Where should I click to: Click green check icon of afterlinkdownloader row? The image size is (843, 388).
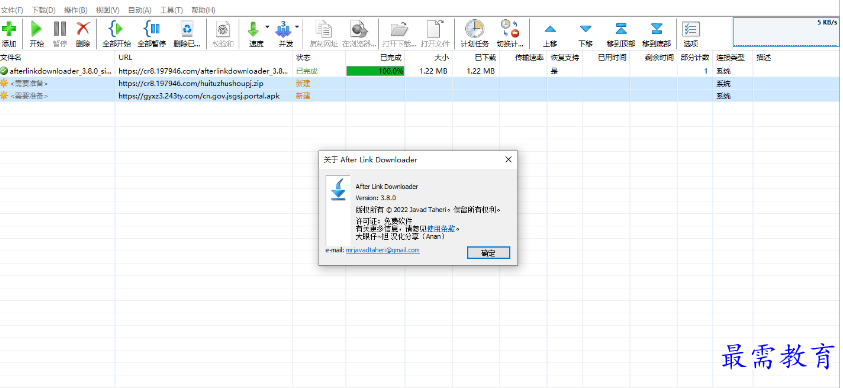tap(4, 70)
